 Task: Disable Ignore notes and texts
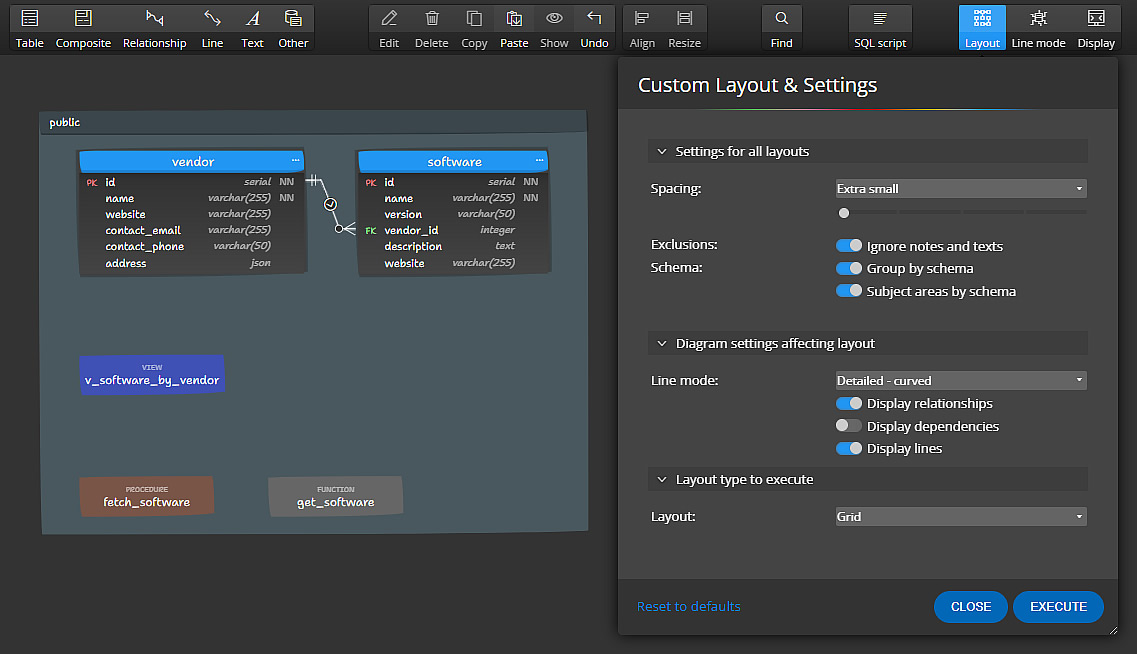[x=849, y=245]
